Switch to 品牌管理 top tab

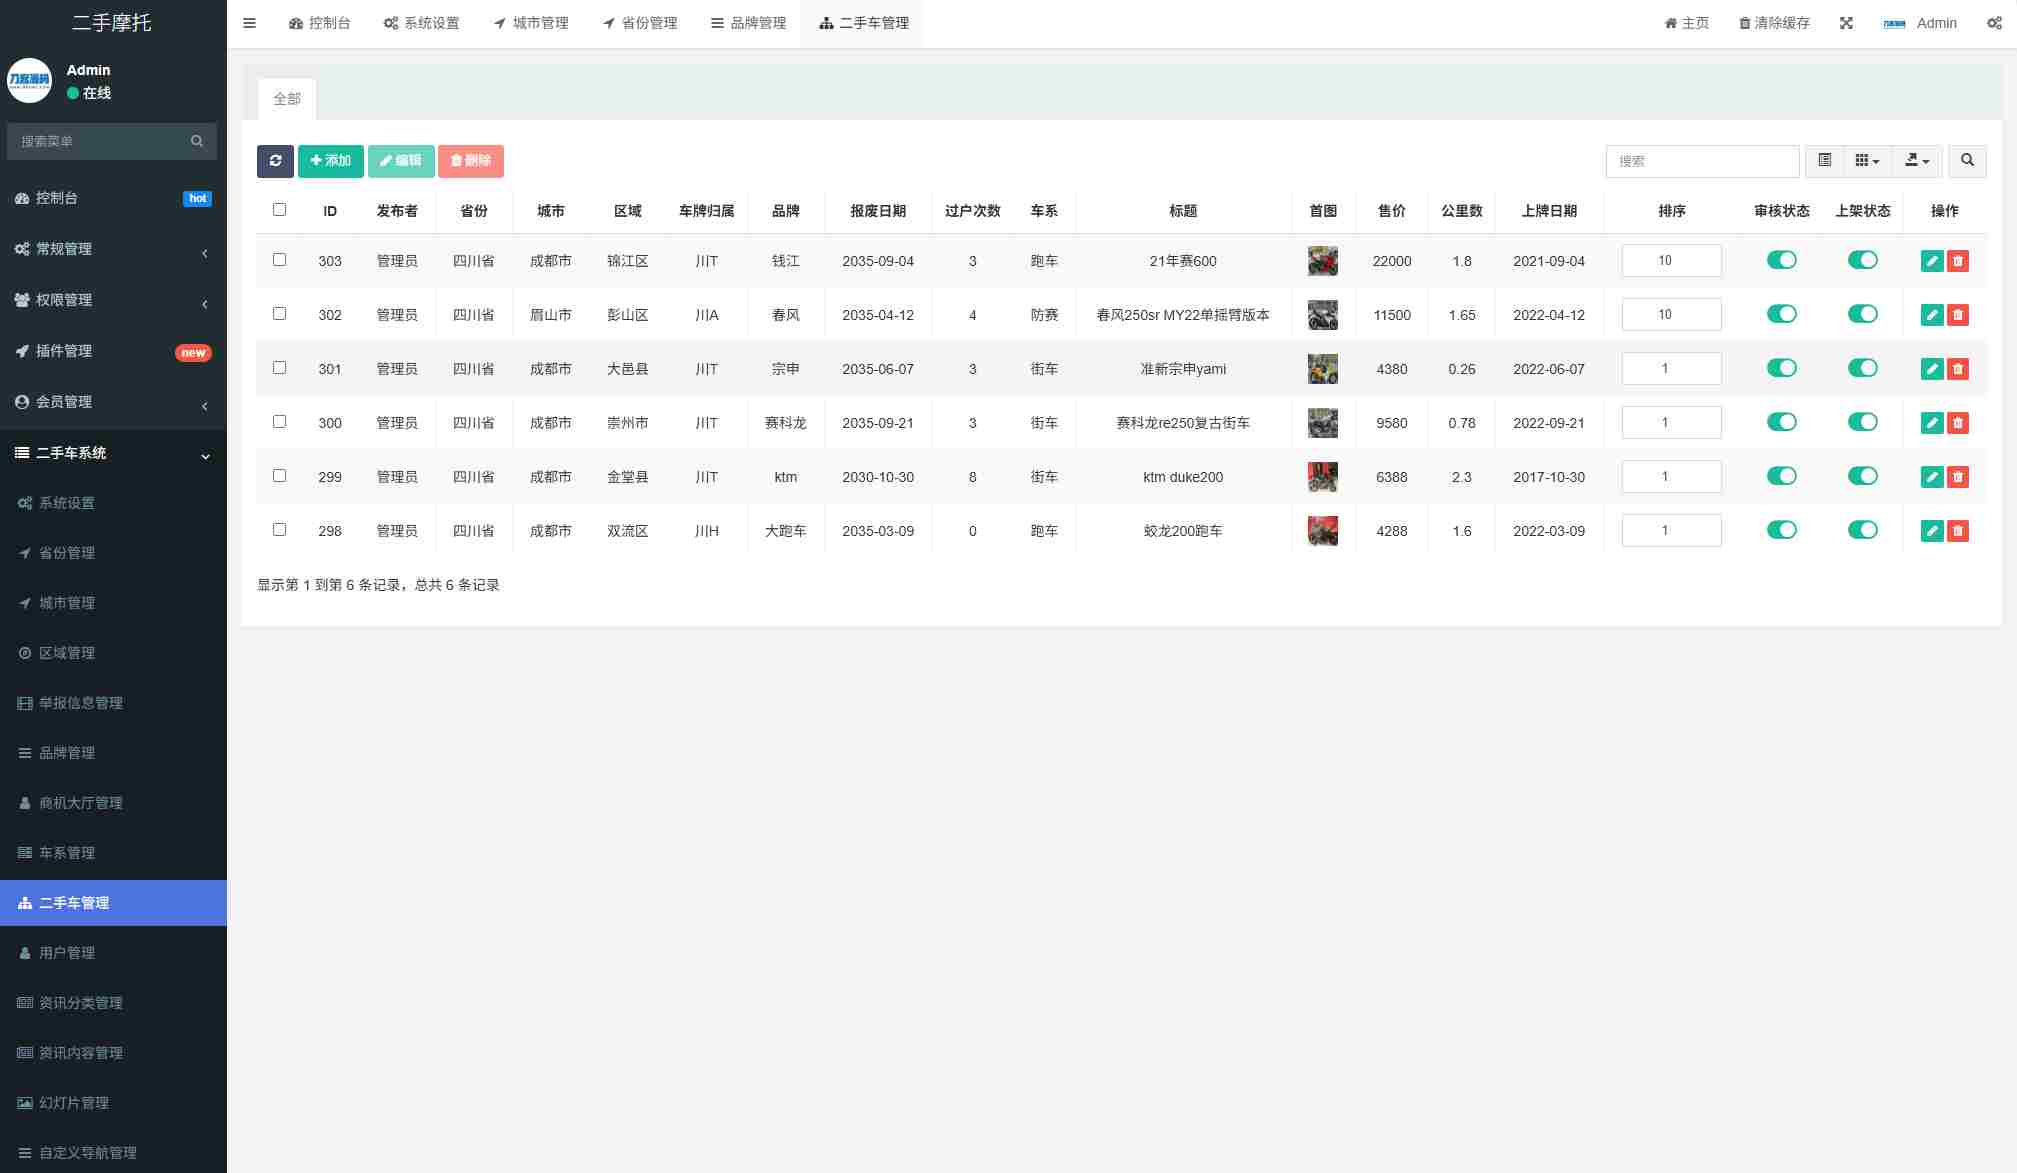point(748,23)
